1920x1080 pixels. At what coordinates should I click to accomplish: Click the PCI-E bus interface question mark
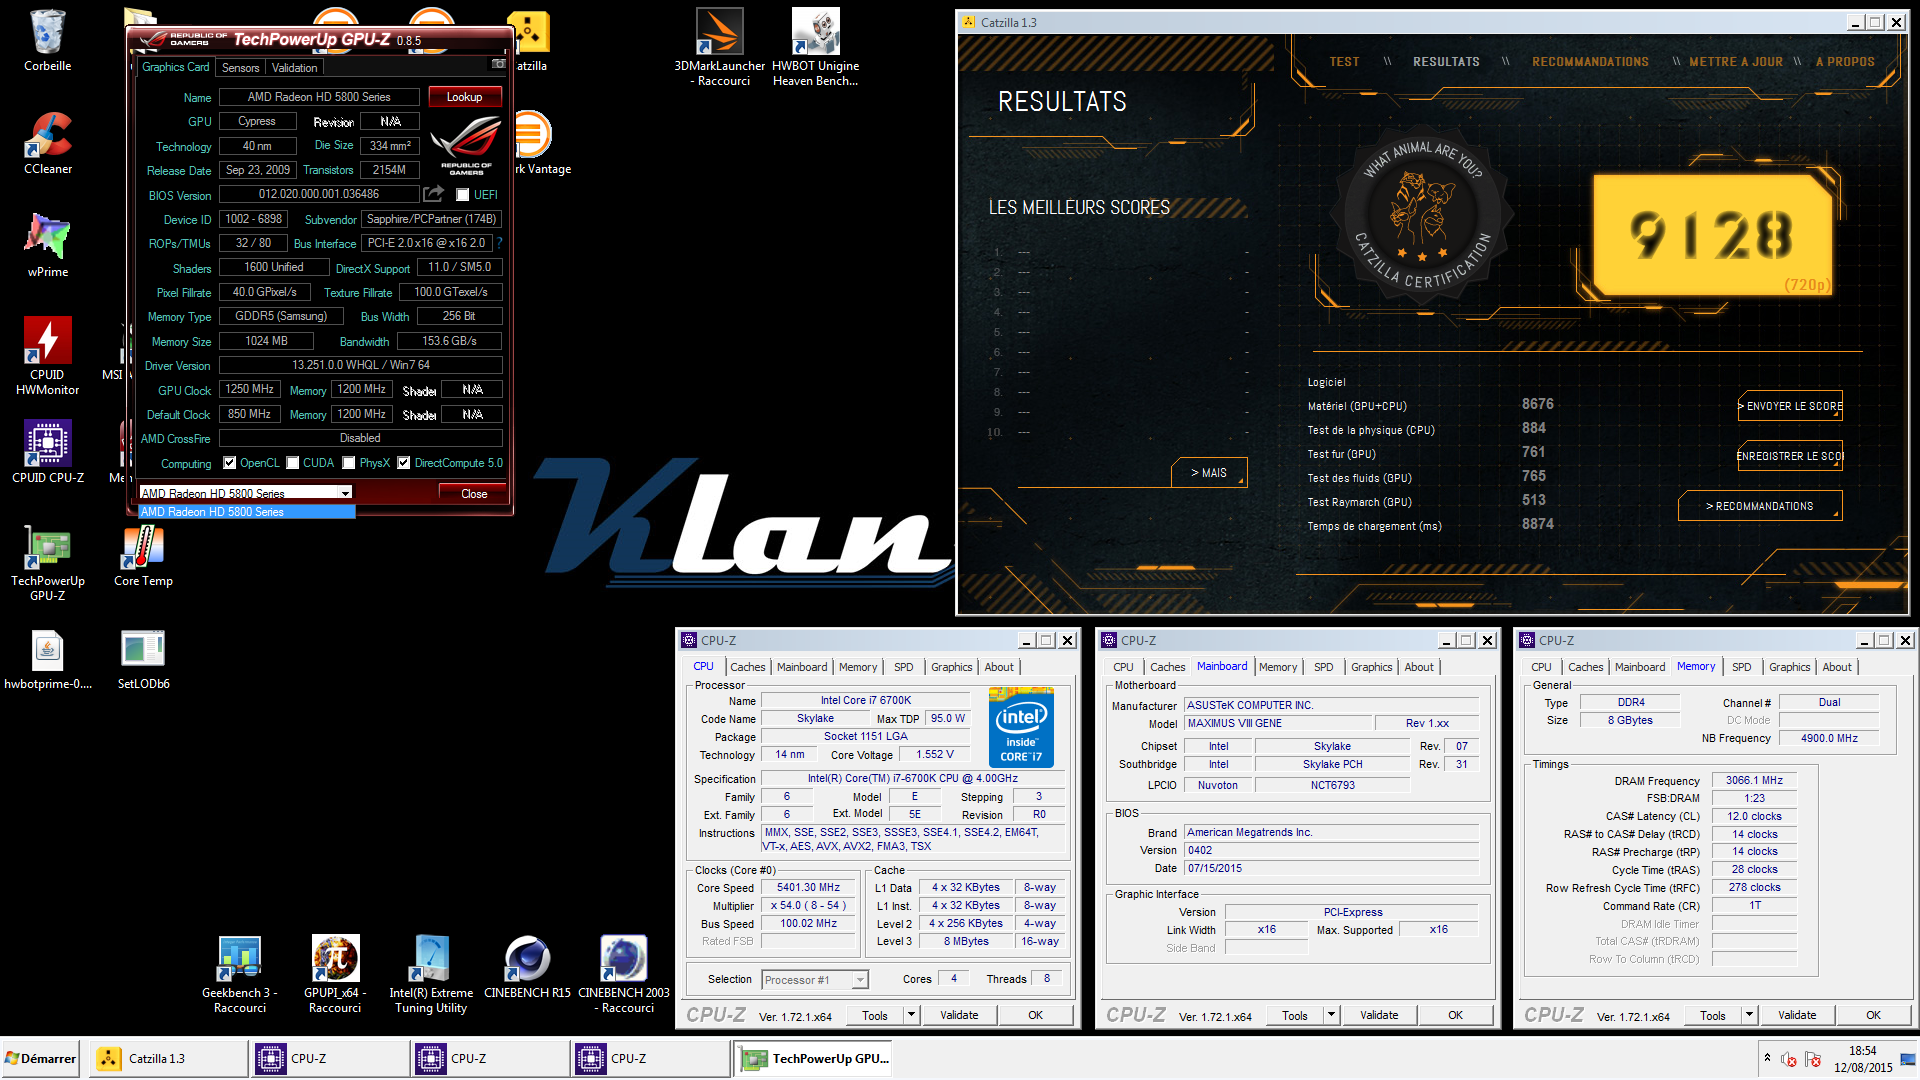(x=499, y=243)
